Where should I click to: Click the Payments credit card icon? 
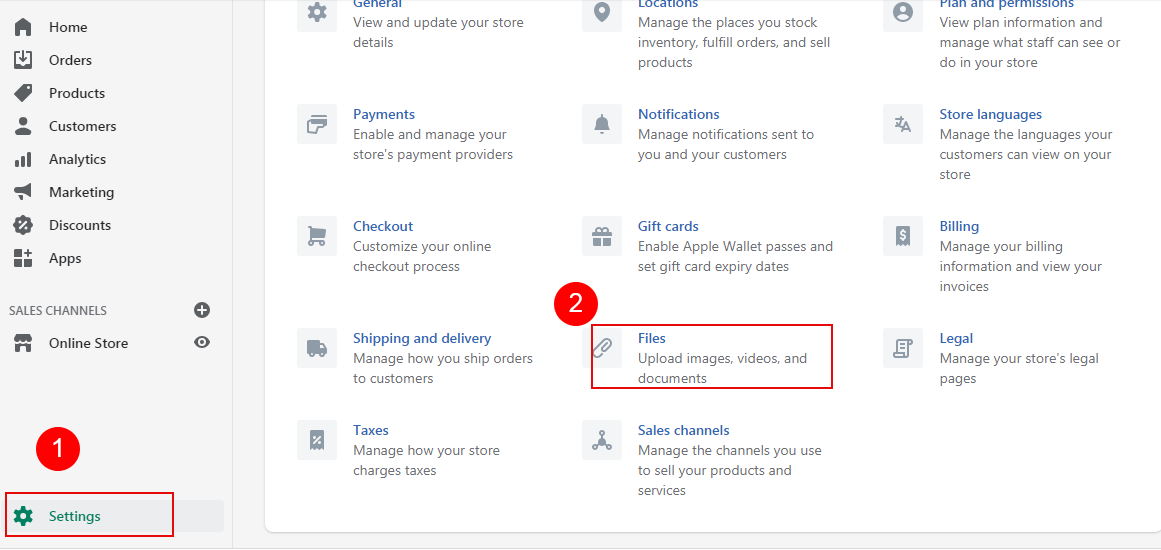(x=317, y=125)
